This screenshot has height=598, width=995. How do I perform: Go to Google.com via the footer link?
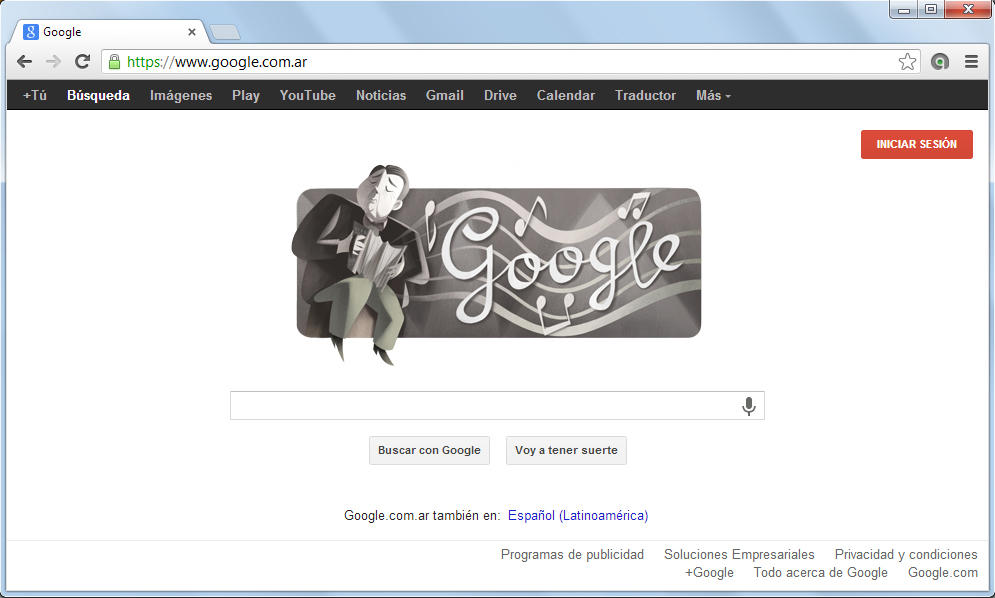coord(943,573)
